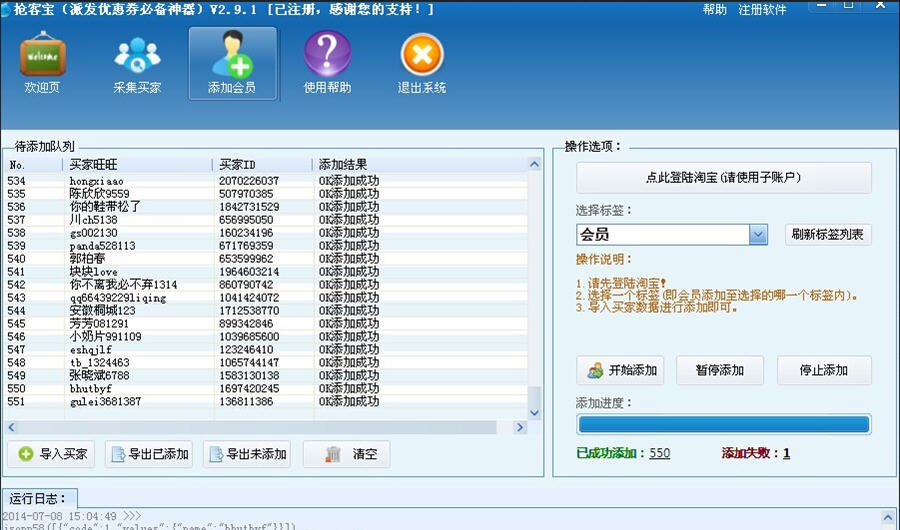Screen dimensions: 900x530
Task: Open the 注册软件 register software menu
Action: pos(762,9)
